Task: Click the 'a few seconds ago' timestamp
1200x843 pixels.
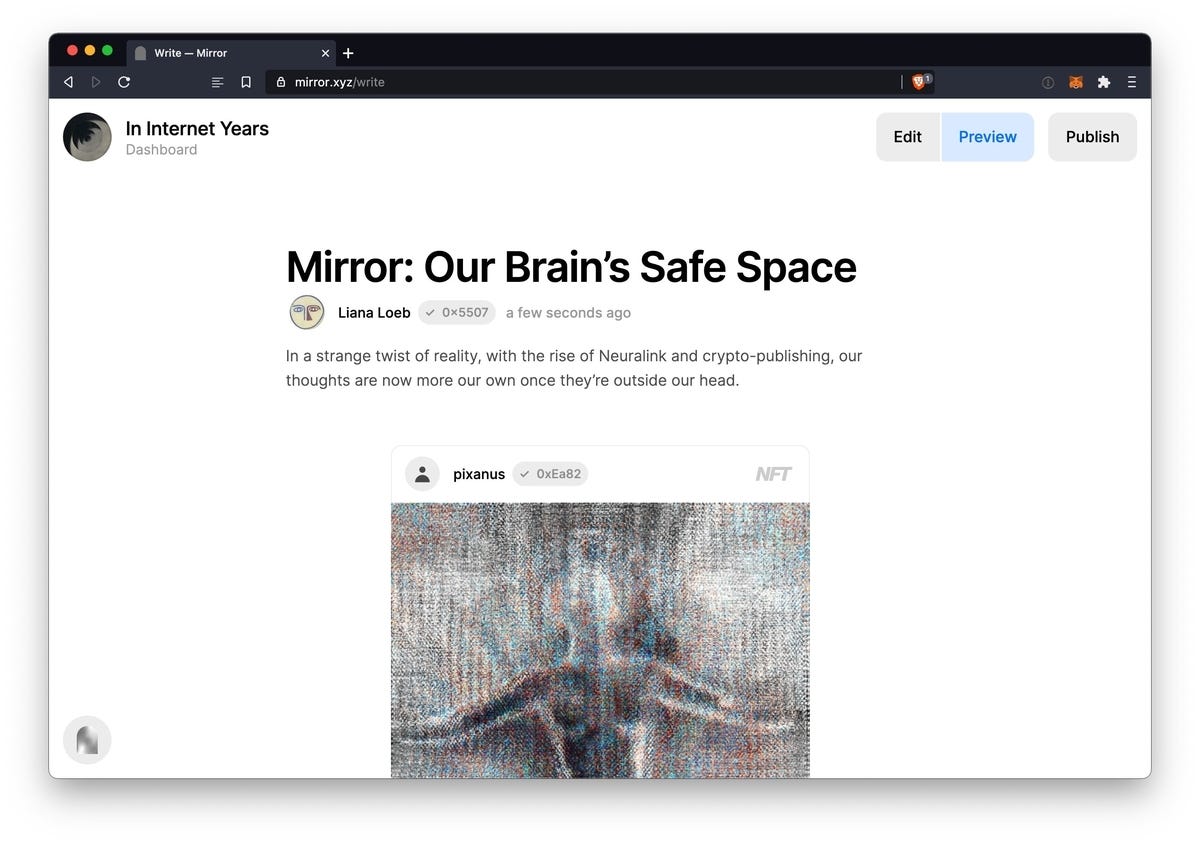Action: 568,313
